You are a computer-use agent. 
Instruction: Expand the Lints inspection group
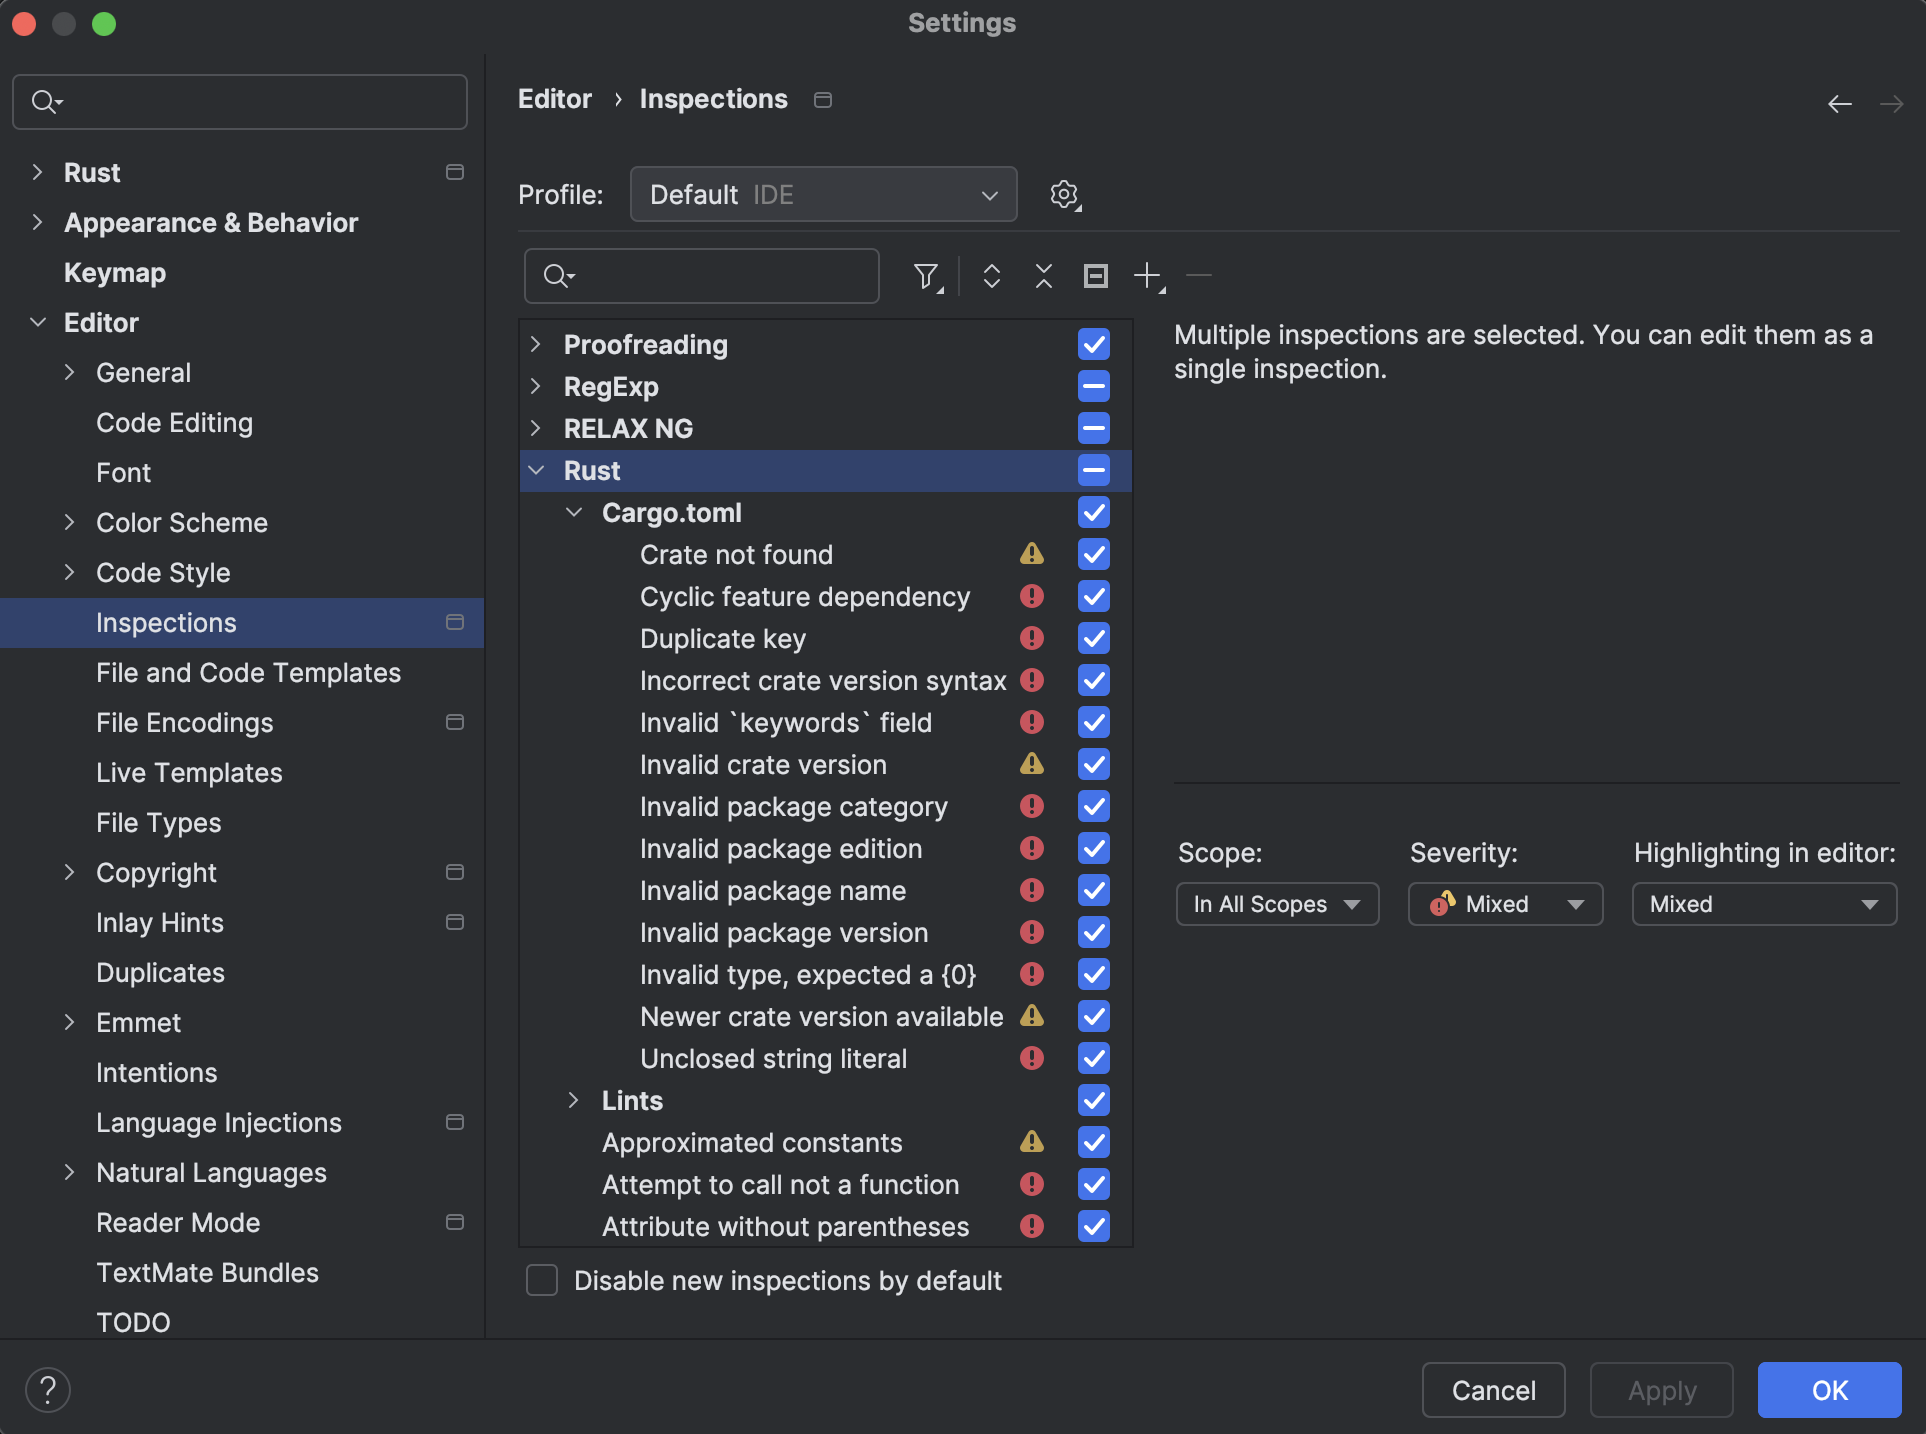pos(574,1100)
